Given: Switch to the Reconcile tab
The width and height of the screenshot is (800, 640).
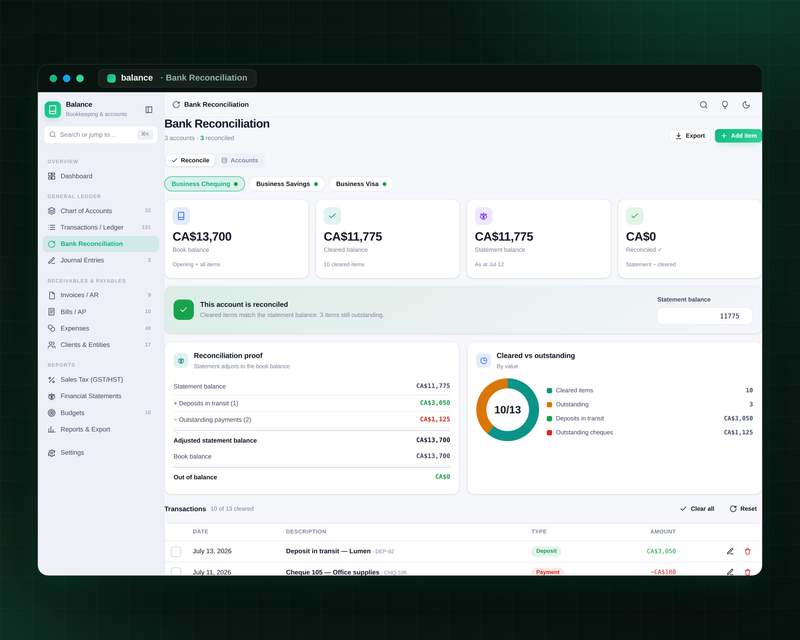Looking at the screenshot, I should 190,160.
